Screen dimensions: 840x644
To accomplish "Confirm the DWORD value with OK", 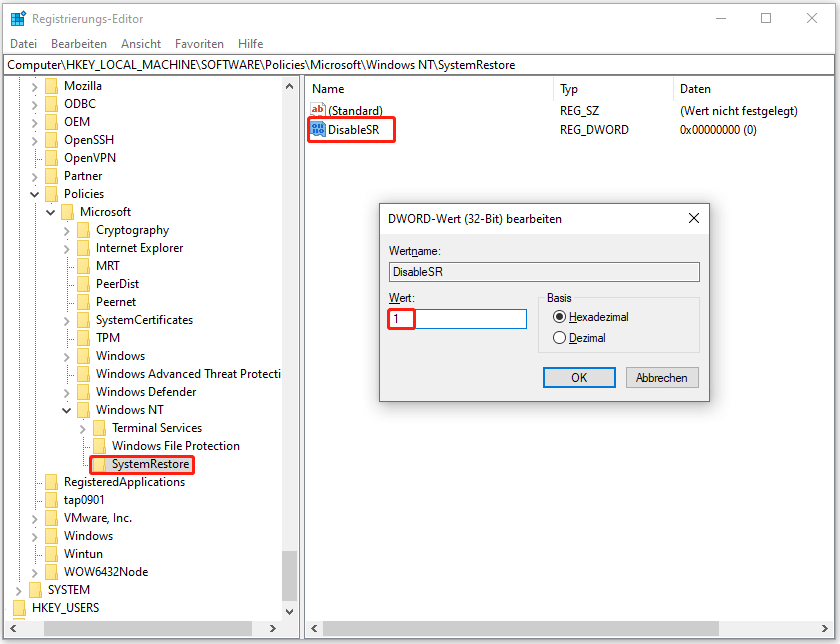I will click(x=579, y=377).
